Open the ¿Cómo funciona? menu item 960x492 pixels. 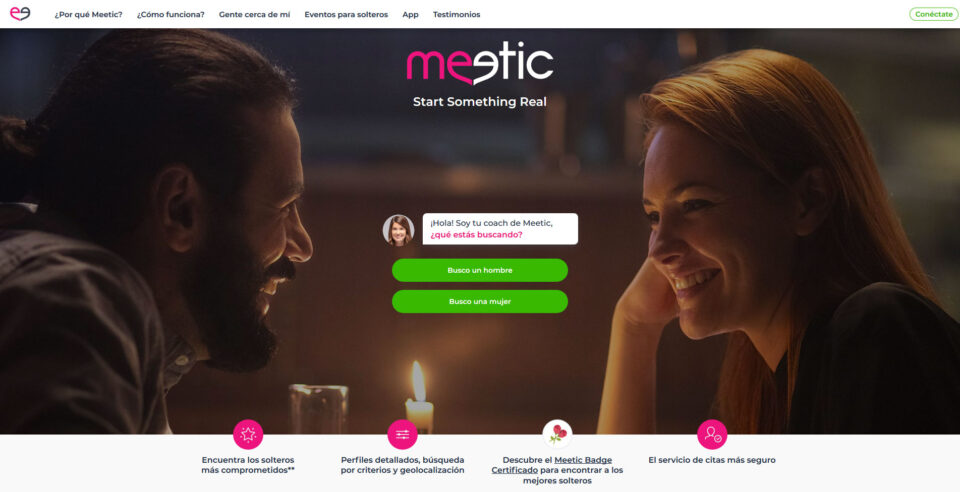[171, 14]
